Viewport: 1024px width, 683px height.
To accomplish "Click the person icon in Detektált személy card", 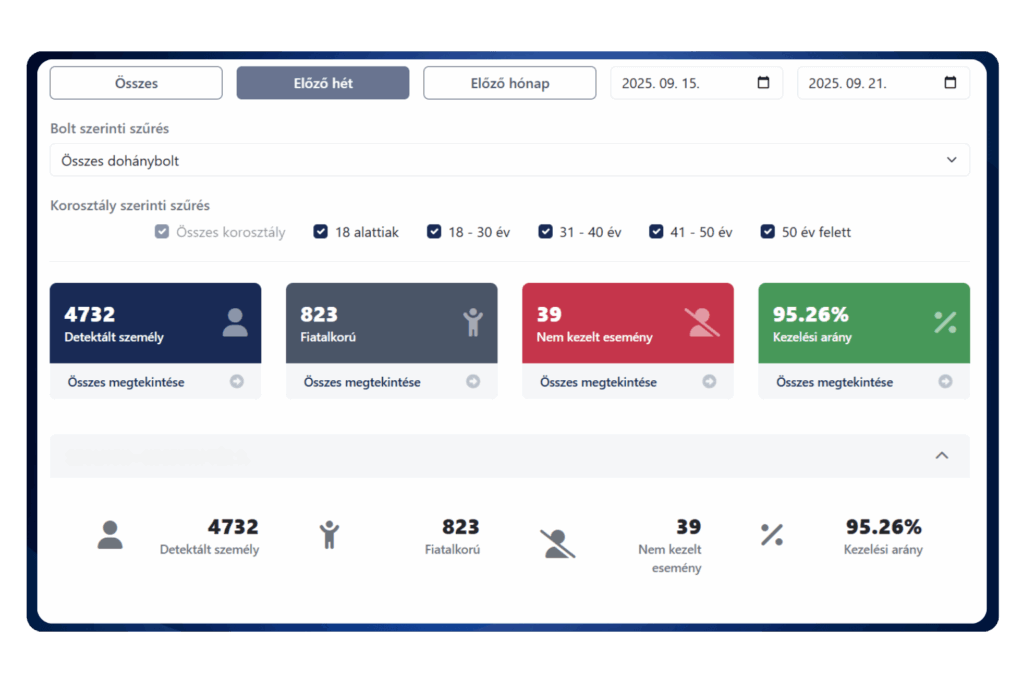I will click(x=235, y=322).
